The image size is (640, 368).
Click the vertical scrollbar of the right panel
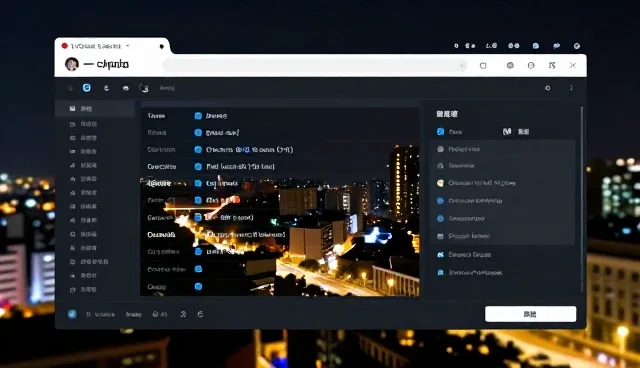point(582,199)
